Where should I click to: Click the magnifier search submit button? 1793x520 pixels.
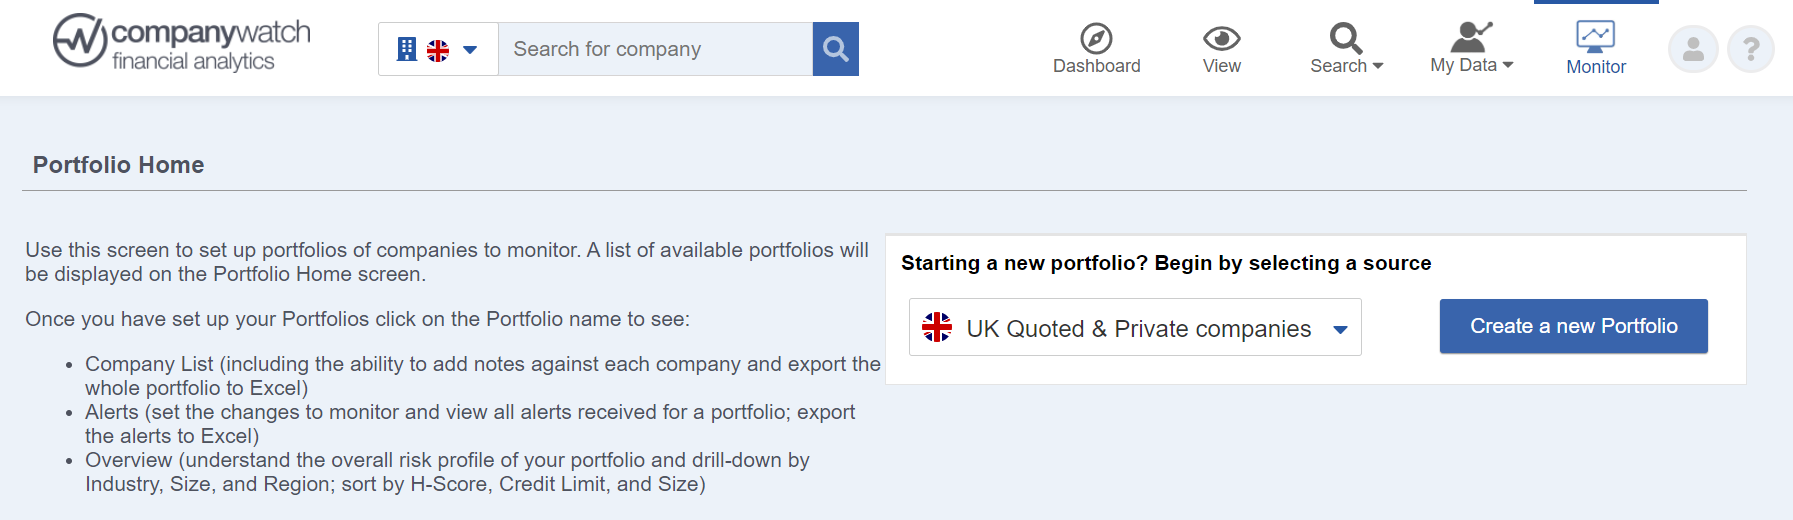pos(836,49)
